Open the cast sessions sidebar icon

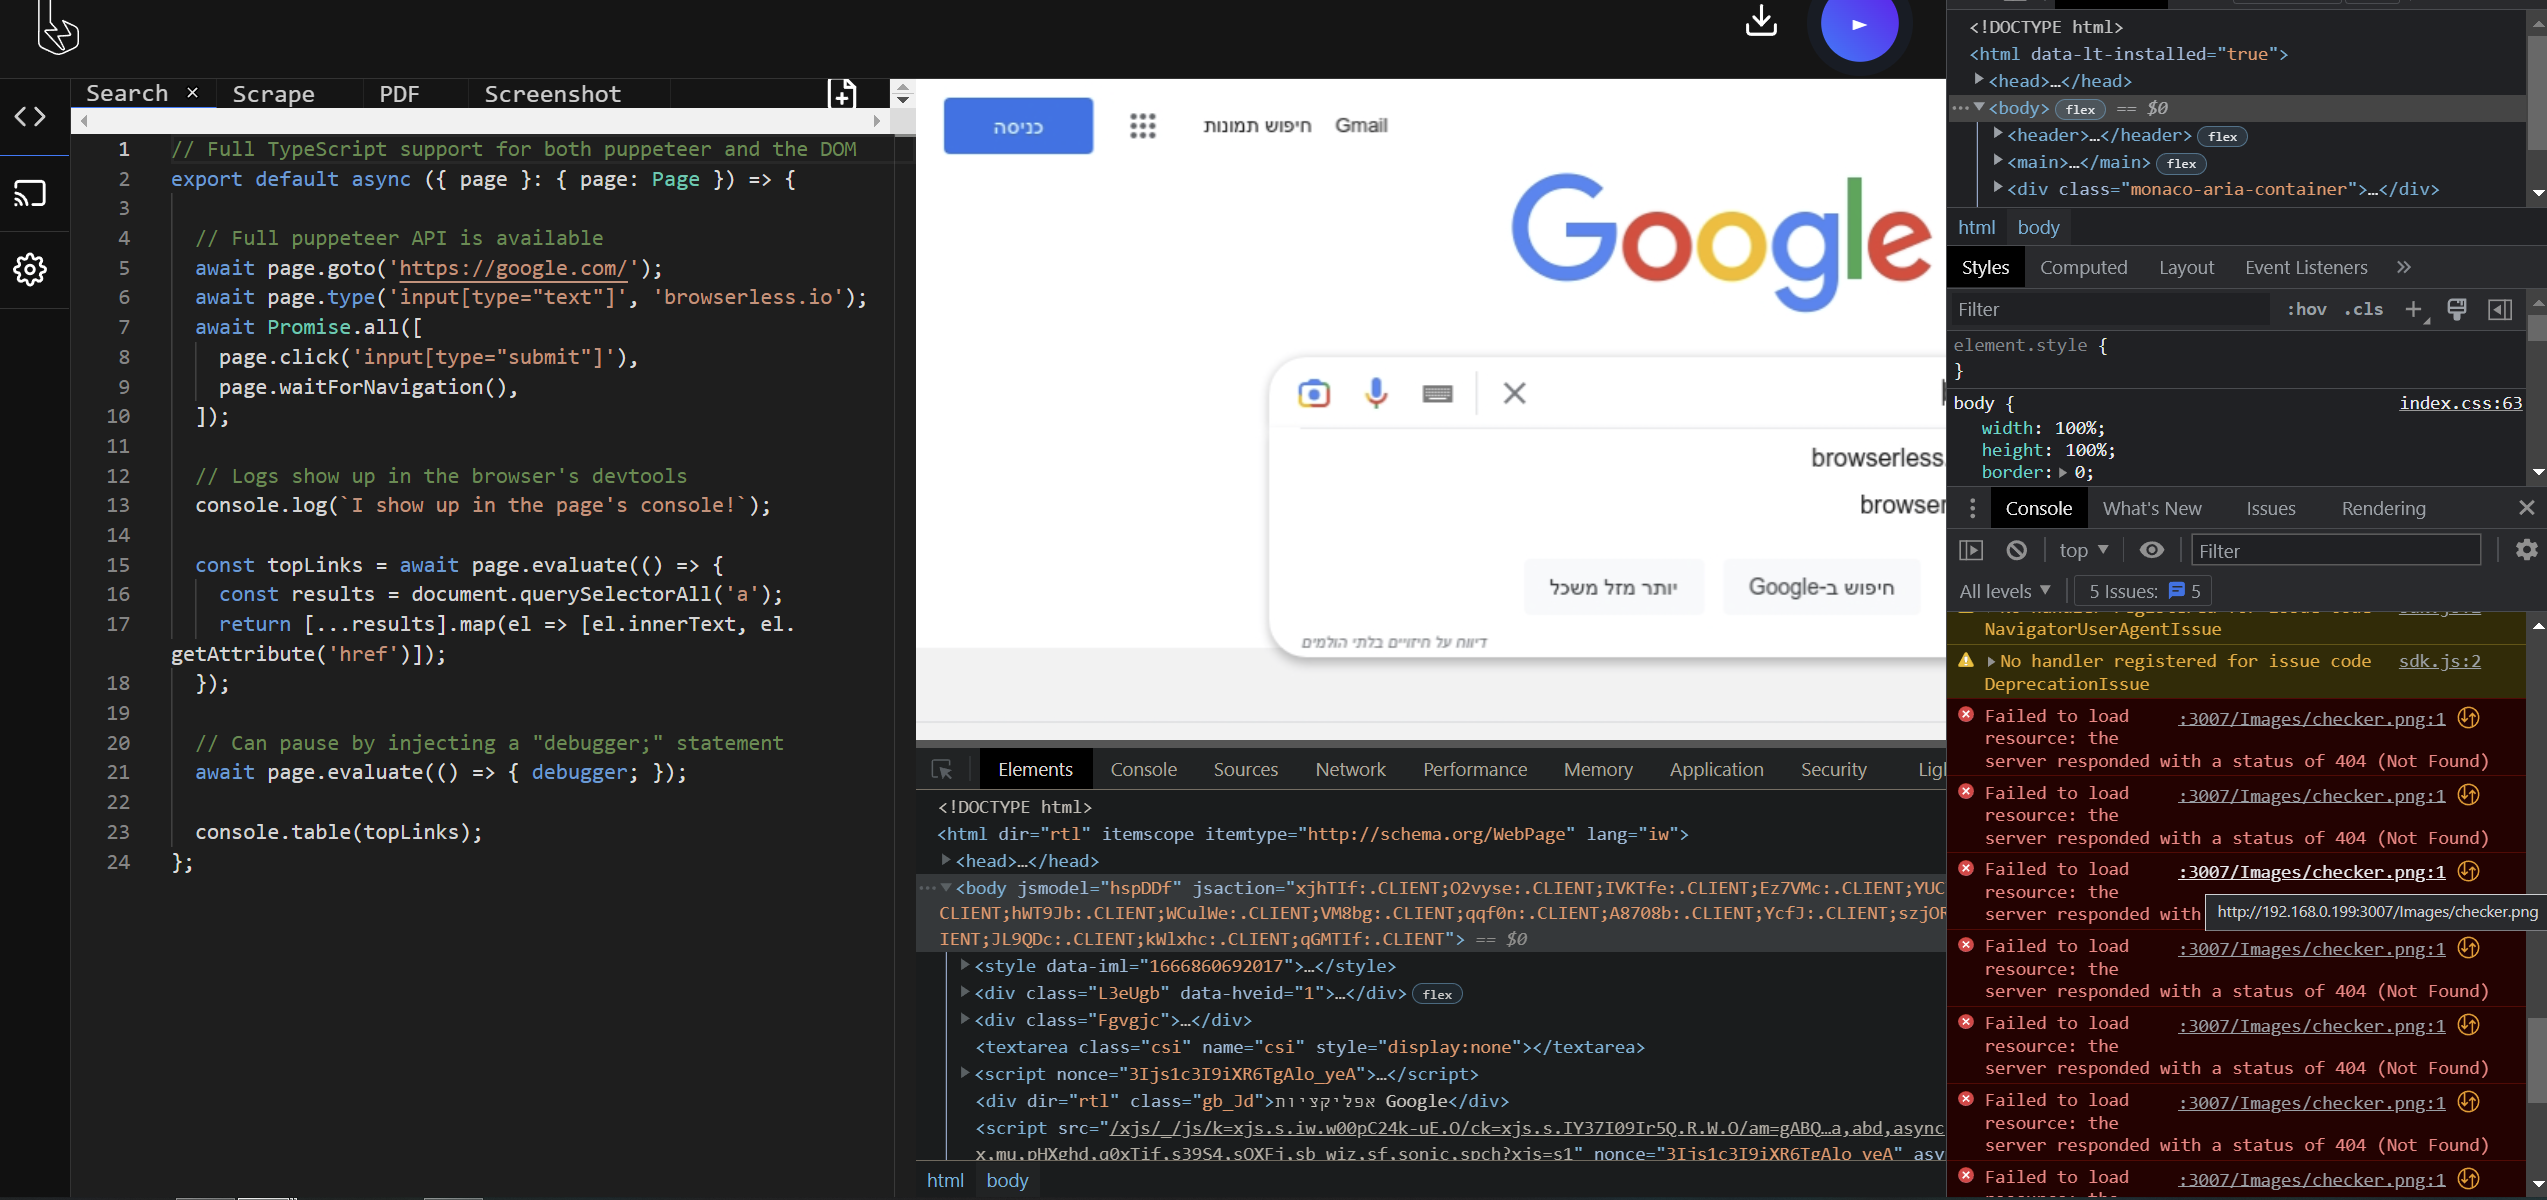[x=30, y=193]
